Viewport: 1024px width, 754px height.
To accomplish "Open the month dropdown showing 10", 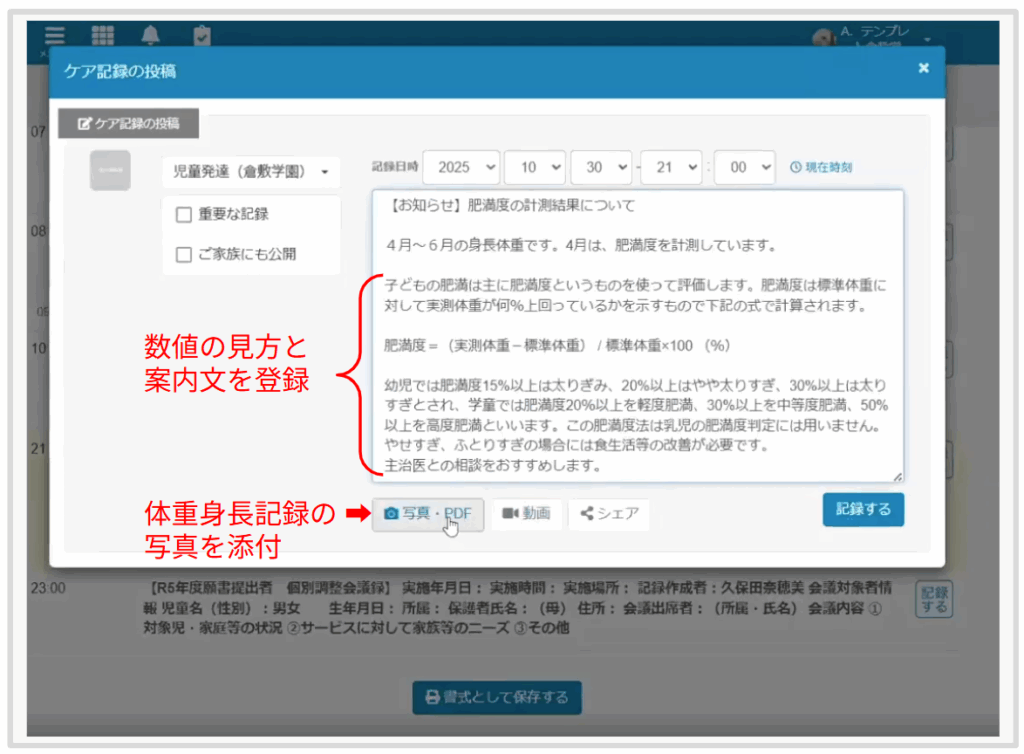I will [x=535, y=167].
